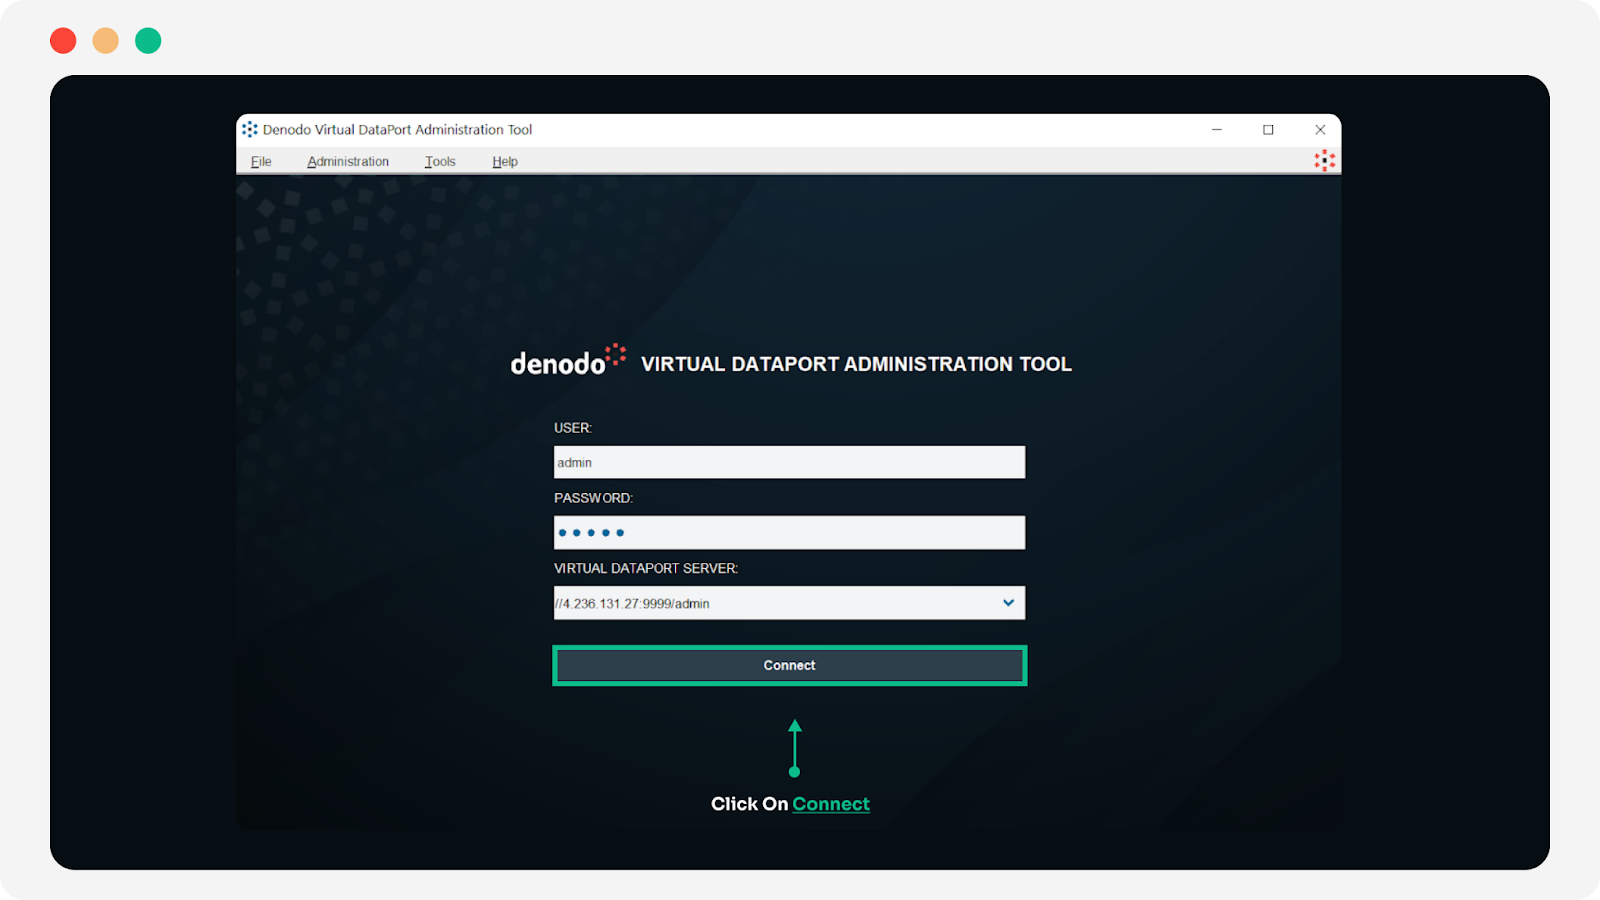This screenshot has height=900, width=1600.
Task: Click the VIRTUAL DATAPORT SERVER: label
Action: tap(646, 568)
